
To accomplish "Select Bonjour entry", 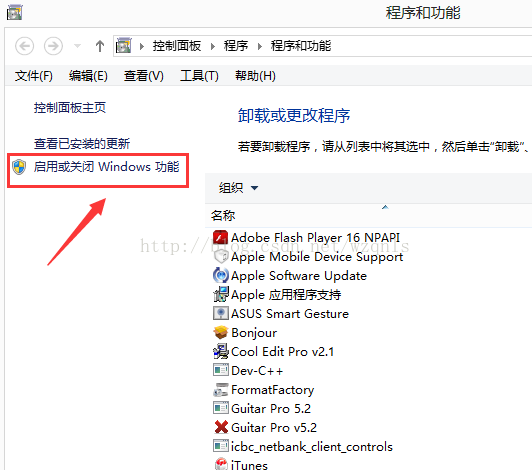I will [254, 333].
